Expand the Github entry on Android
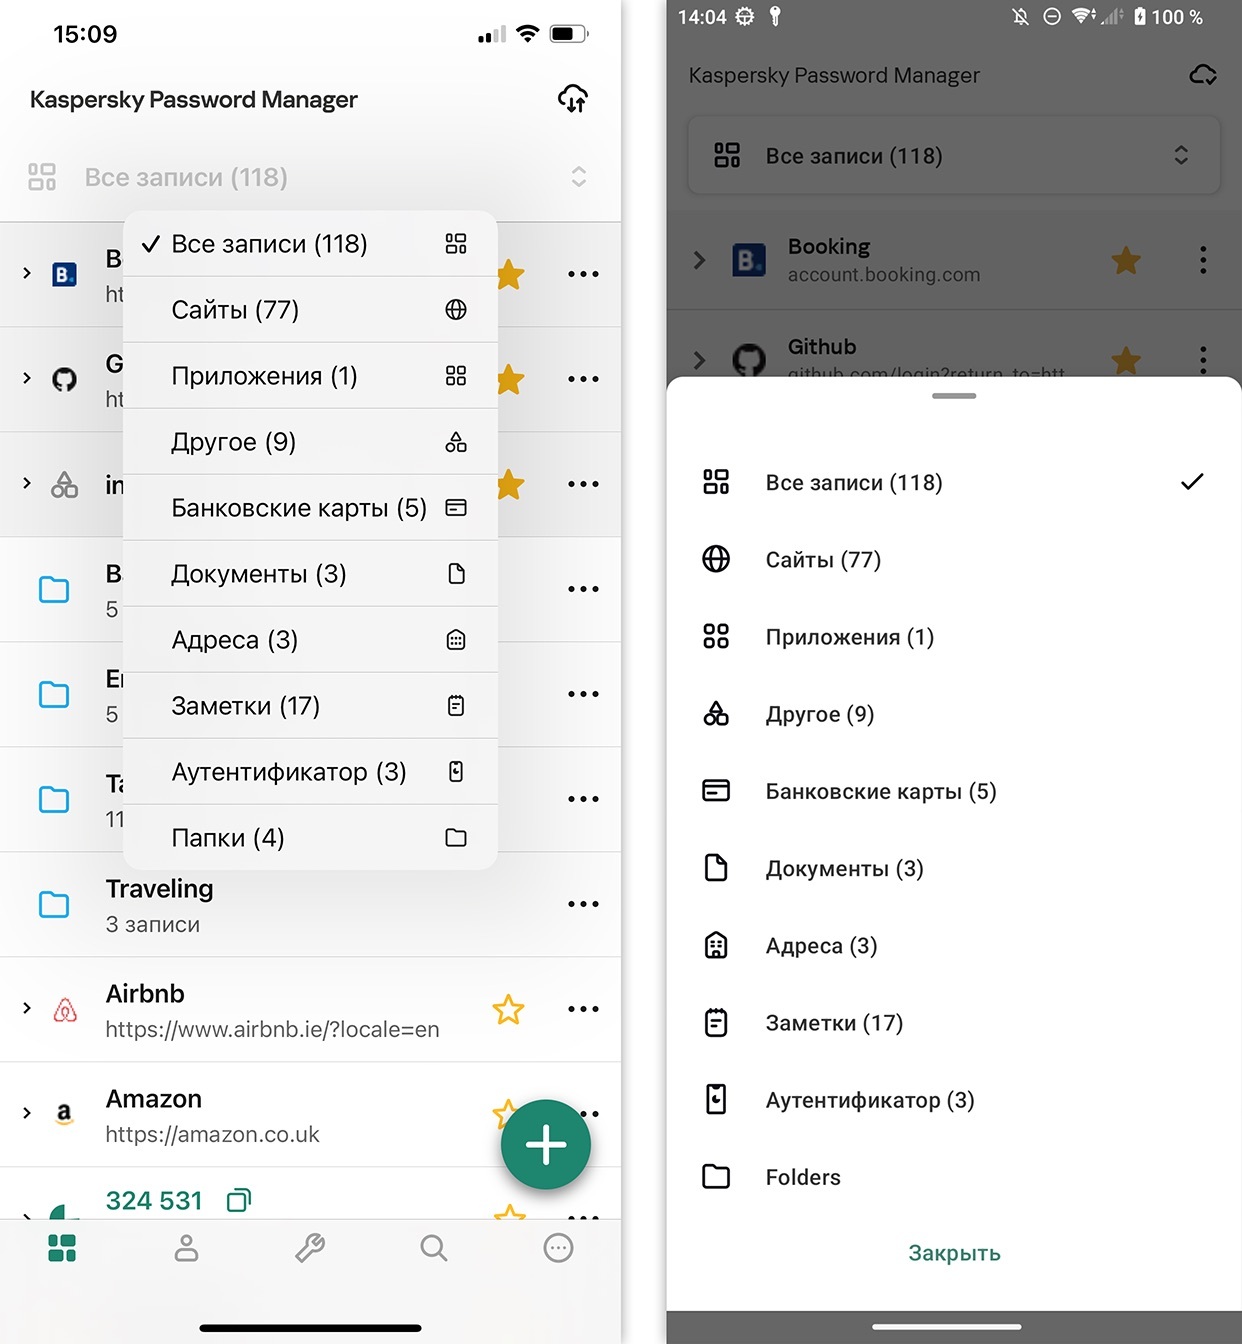Screen dimensions: 1242x1344 click(700, 360)
